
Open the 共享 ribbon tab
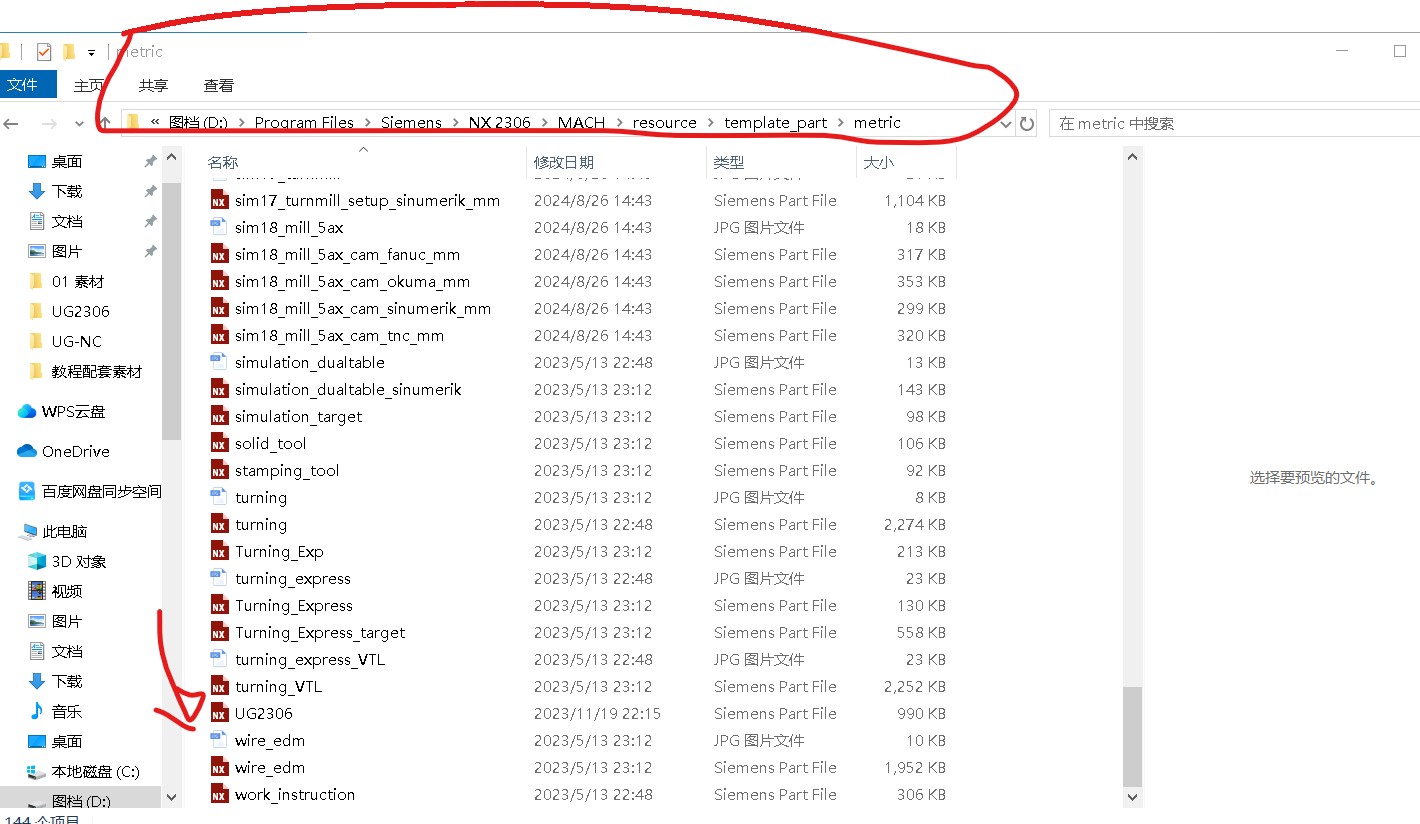153,86
